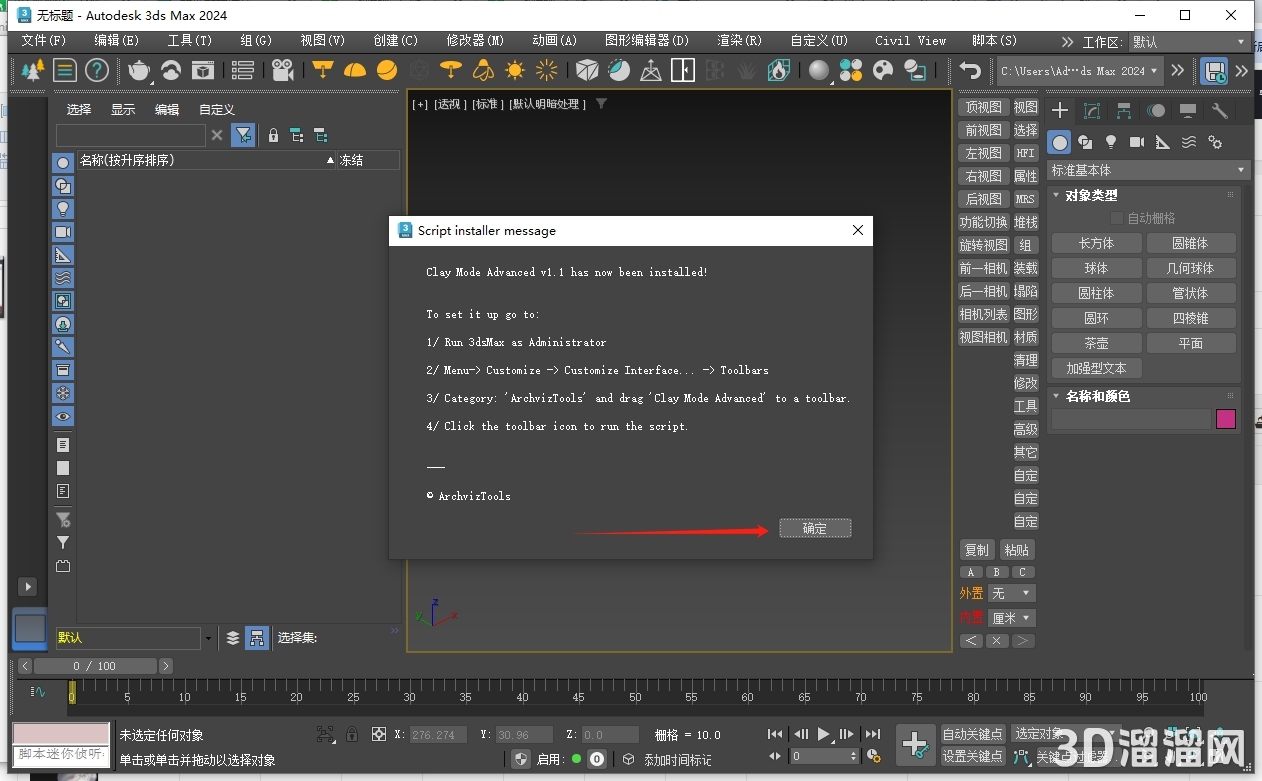
Task: Open the 工作区 默认 dropdown
Action: point(1188,42)
